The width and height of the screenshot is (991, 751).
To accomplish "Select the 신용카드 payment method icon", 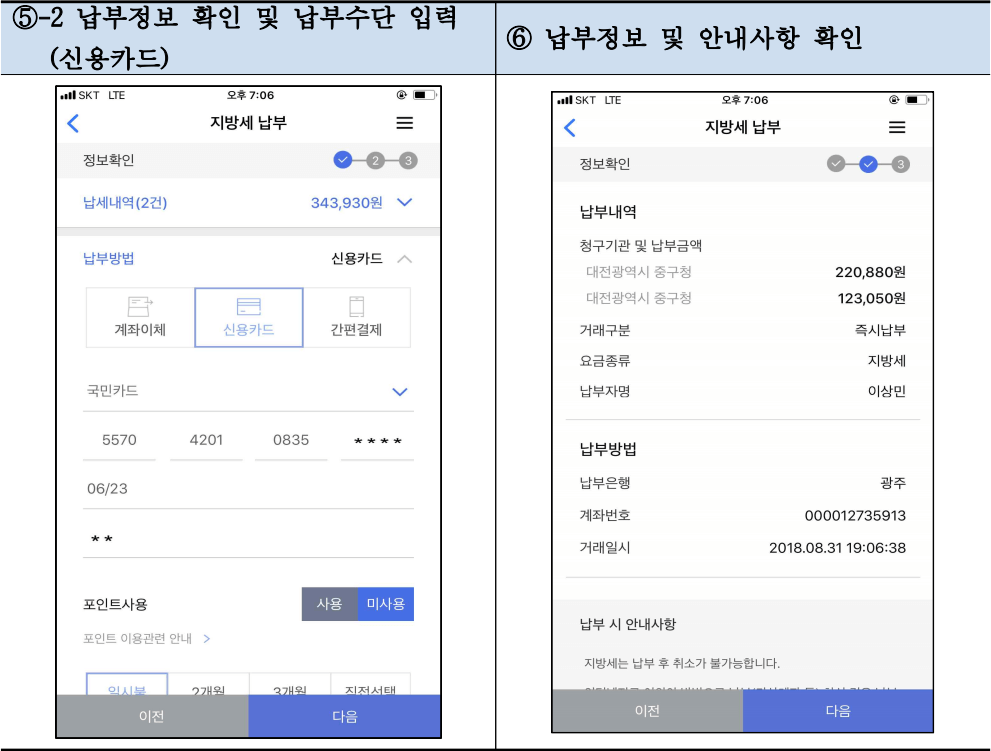I will pos(250,319).
